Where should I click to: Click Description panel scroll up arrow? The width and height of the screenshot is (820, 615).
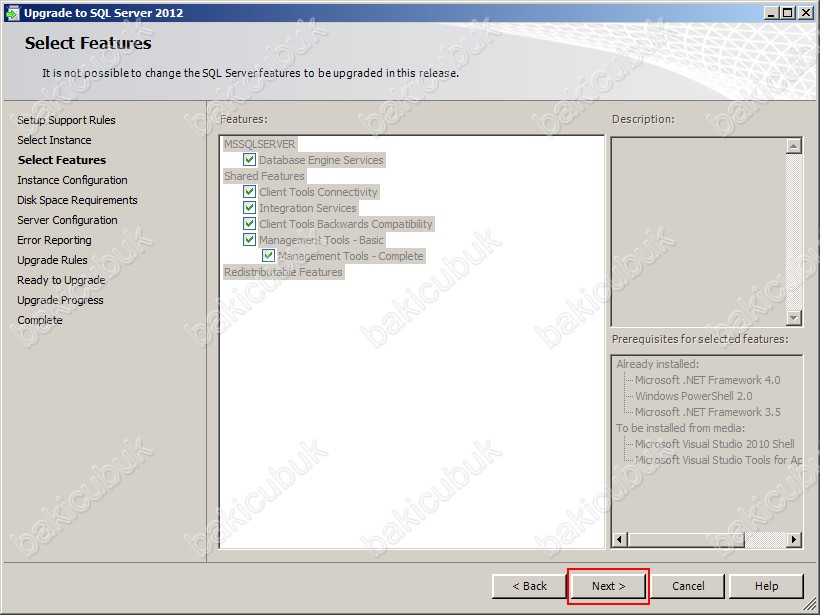point(794,146)
